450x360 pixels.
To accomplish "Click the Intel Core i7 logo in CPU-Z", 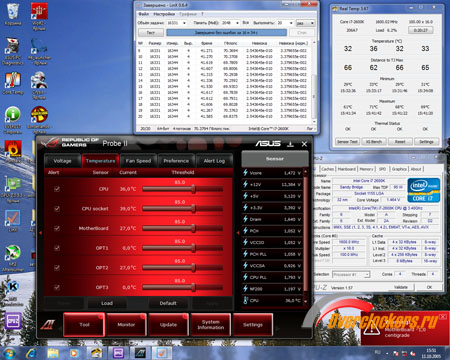I will coord(424,190).
